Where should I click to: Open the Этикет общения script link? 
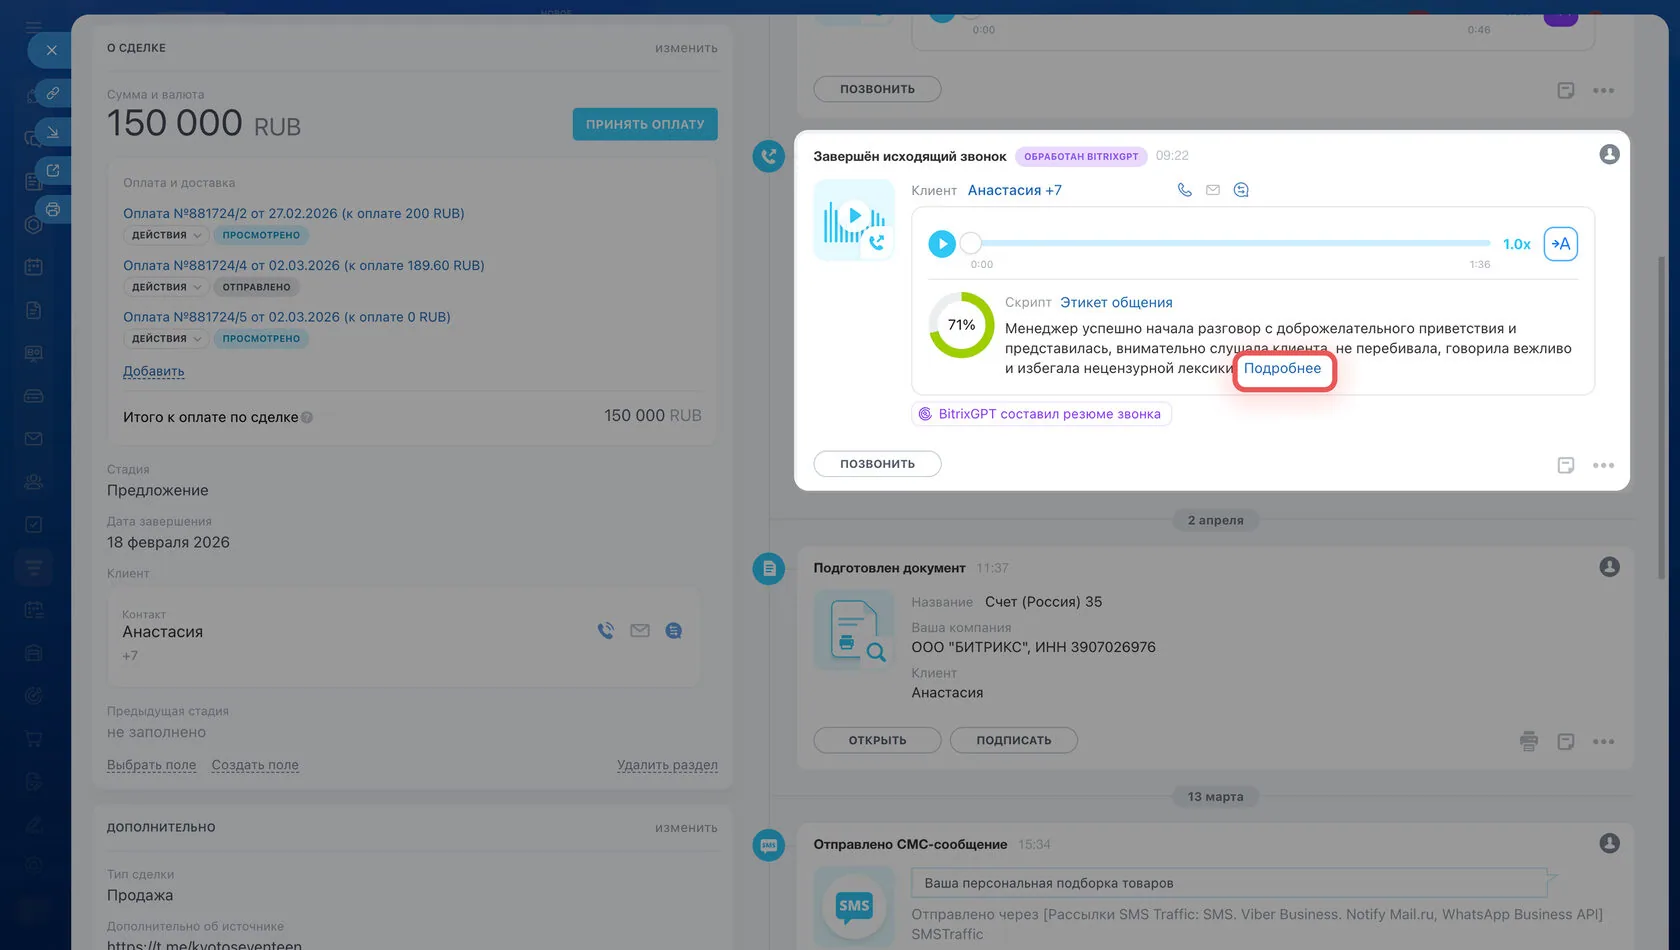(1116, 302)
